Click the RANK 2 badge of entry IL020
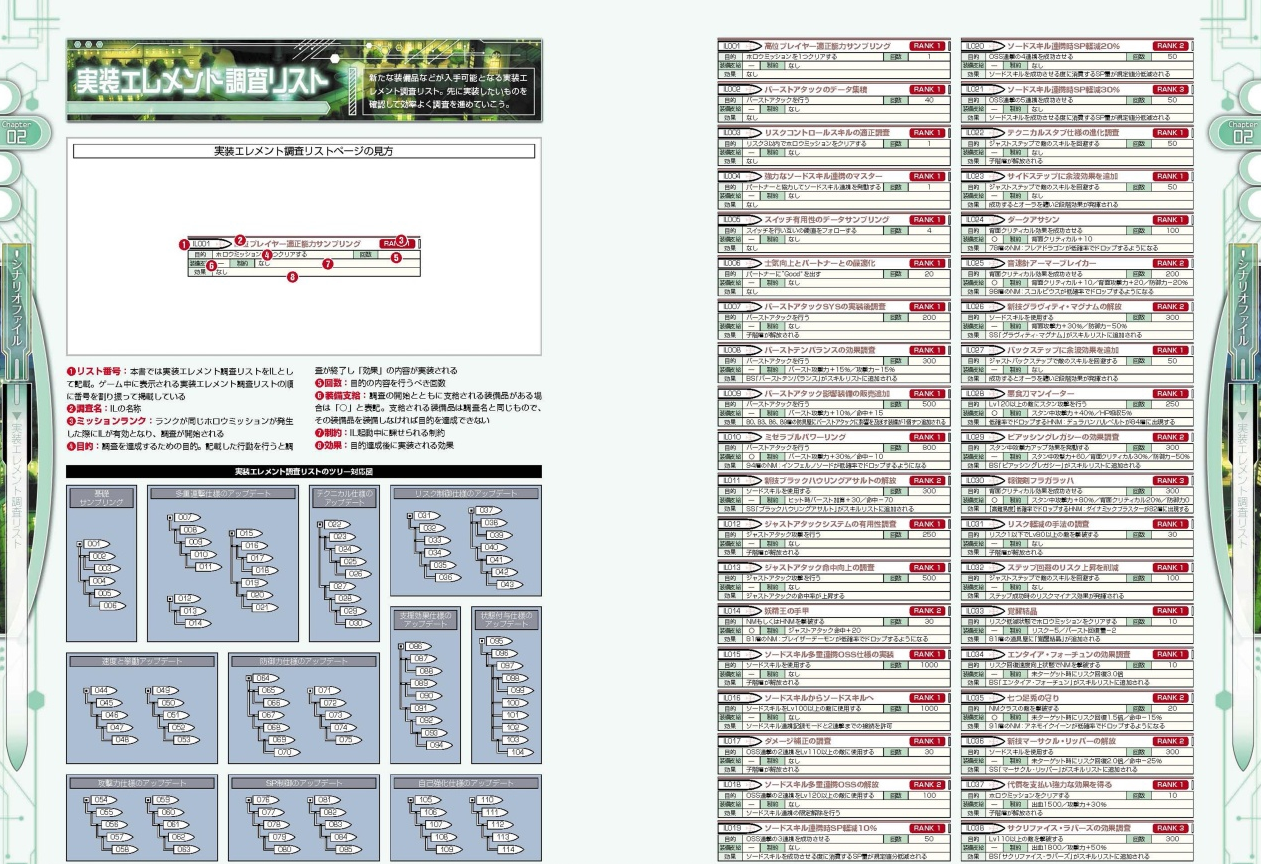The width and height of the screenshot is (1261, 864). tap(1171, 46)
